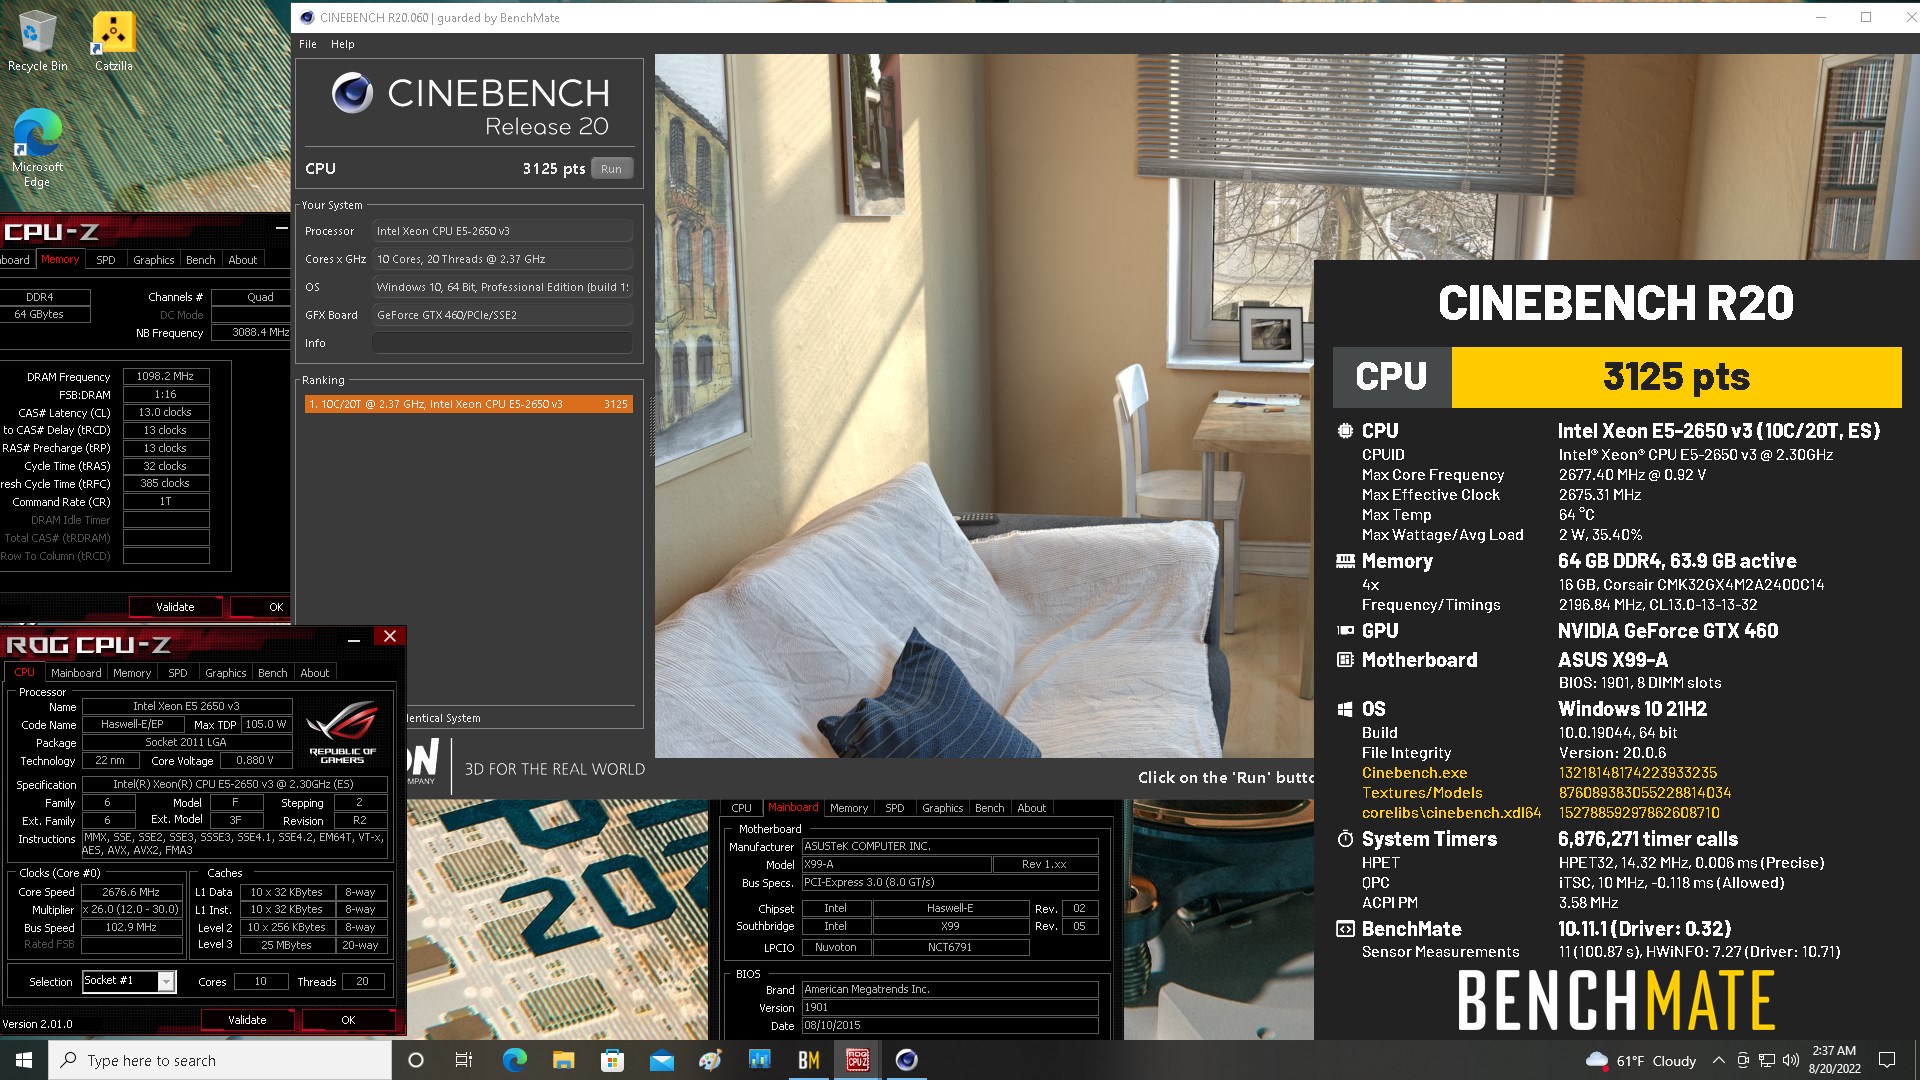Open About tab in Mainboard CPU-Z window
Image resolution: width=1920 pixels, height=1080 pixels.
pyautogui.click(x=1032, y=808)
